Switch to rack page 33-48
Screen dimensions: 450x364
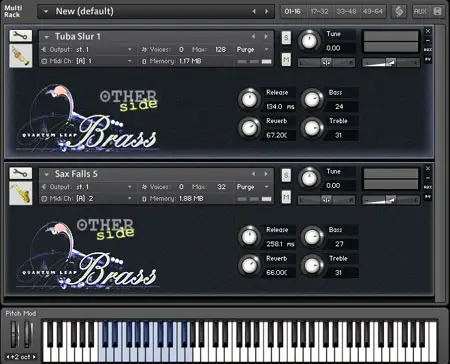(346, 12)
